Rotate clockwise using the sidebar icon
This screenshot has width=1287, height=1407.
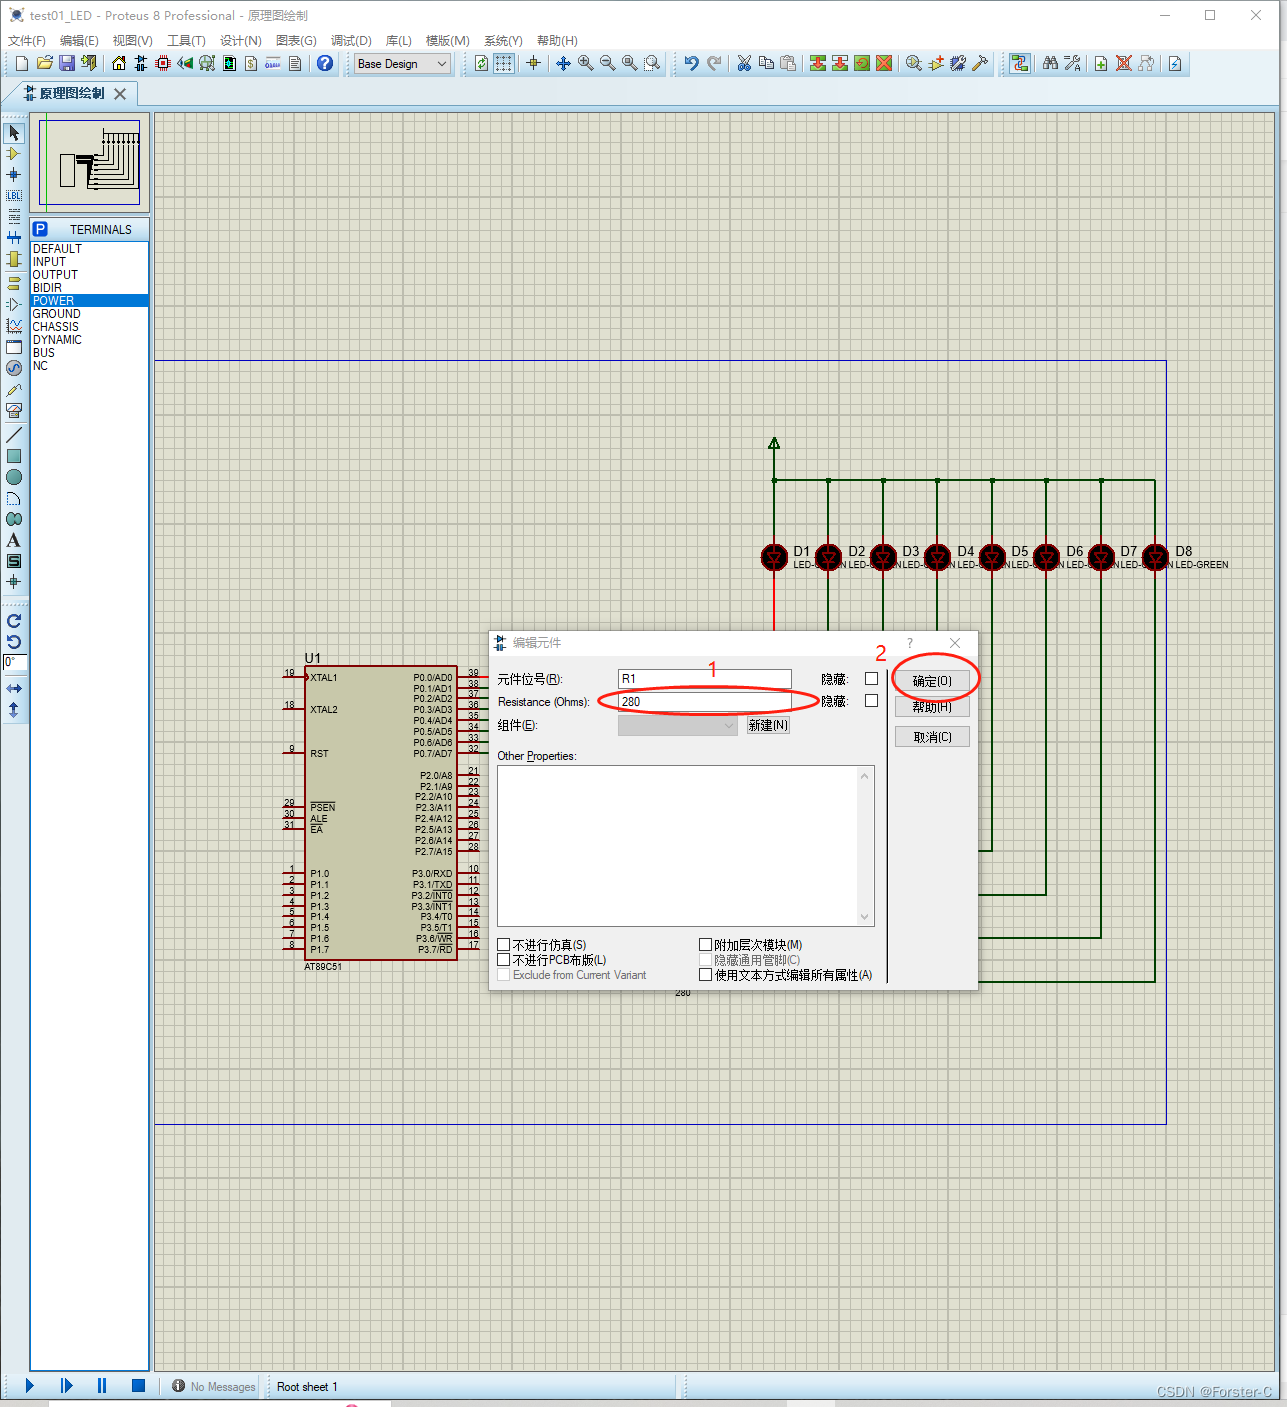pyautogui.click(x=14, y=621)
